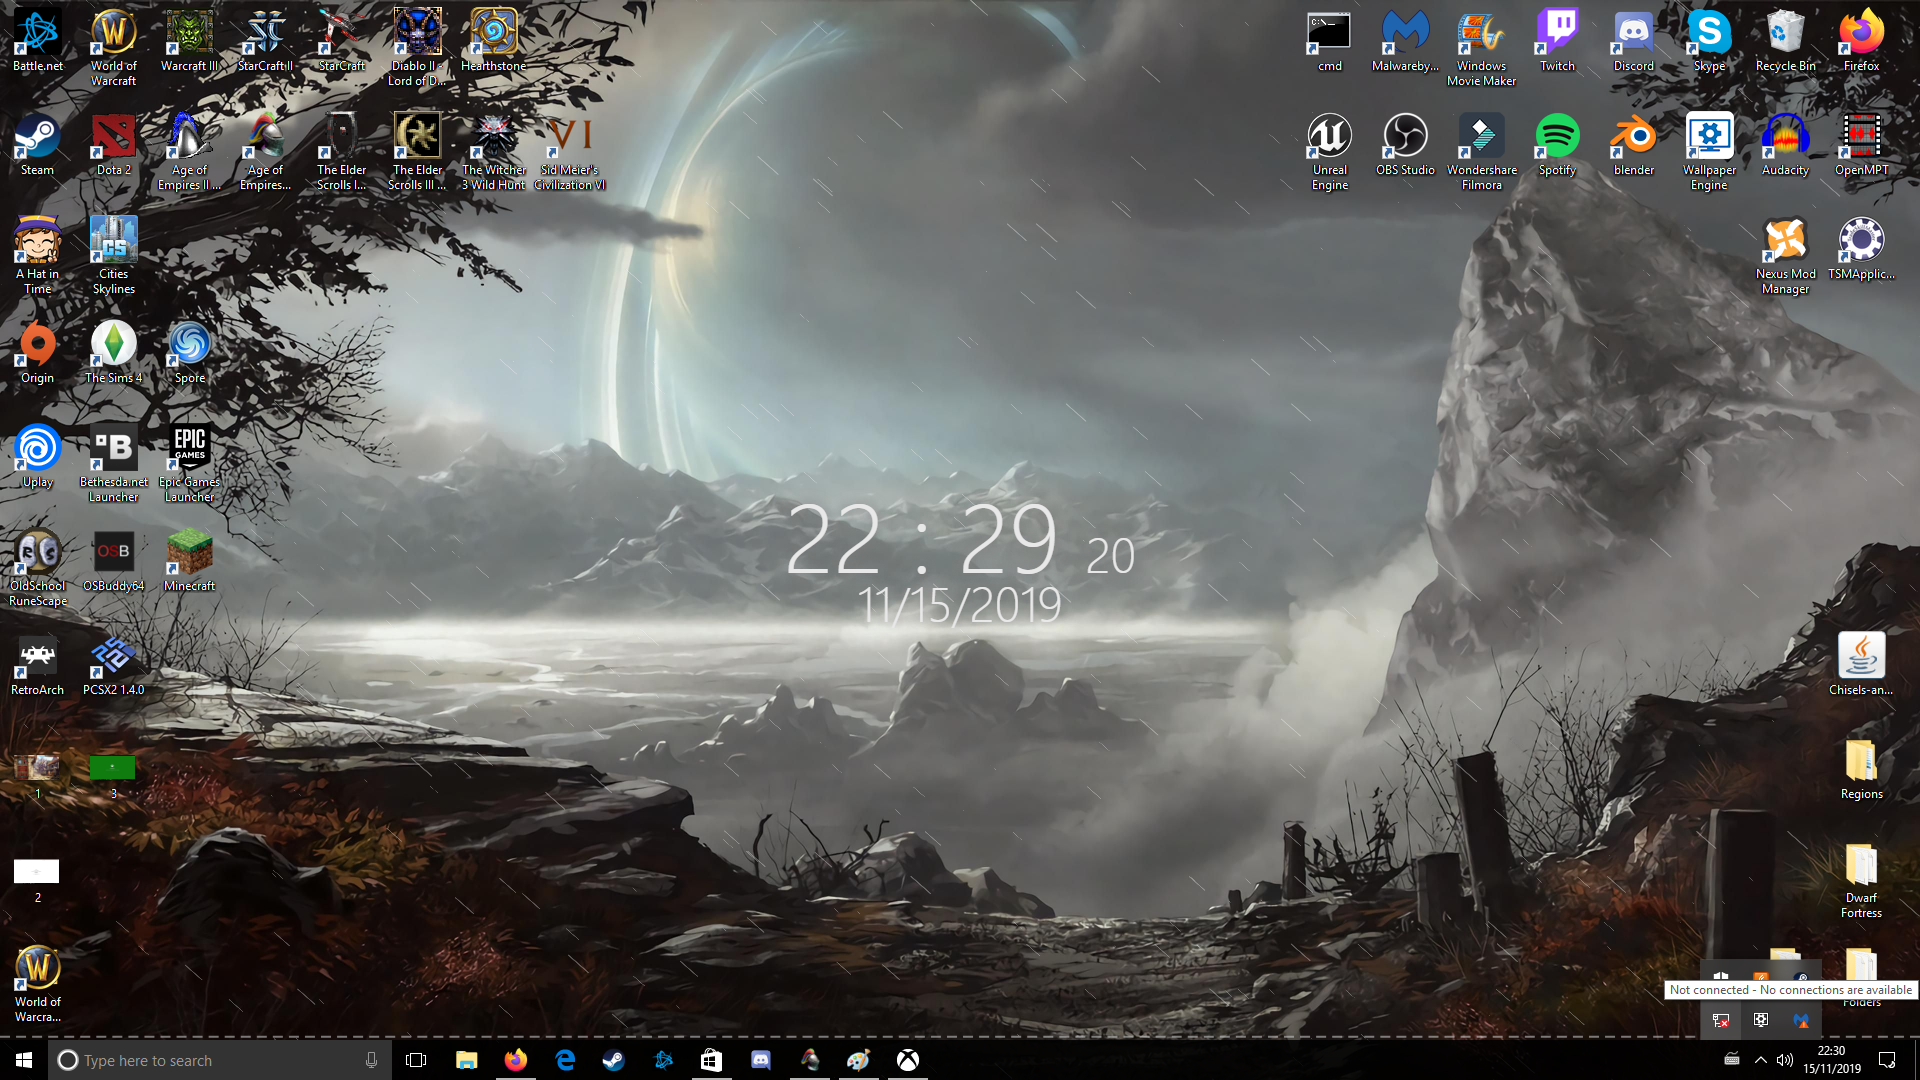Viewport: 1920px width, 1080px height.
Task: Select the Skype desktop icon
Action: point(1710,42)
